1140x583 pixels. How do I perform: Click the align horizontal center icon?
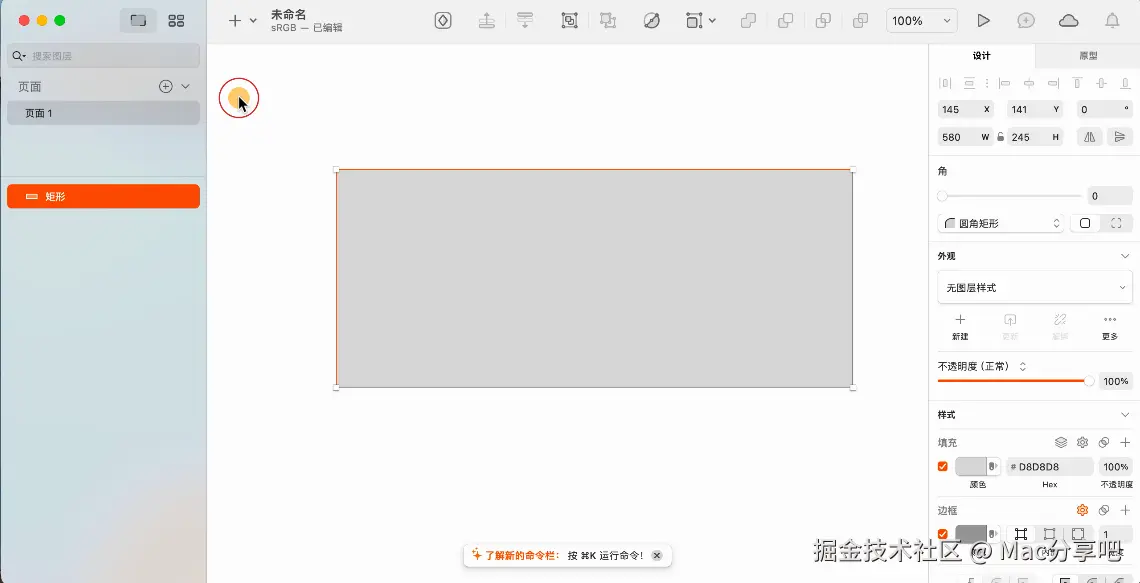(x=1029, y=83)
